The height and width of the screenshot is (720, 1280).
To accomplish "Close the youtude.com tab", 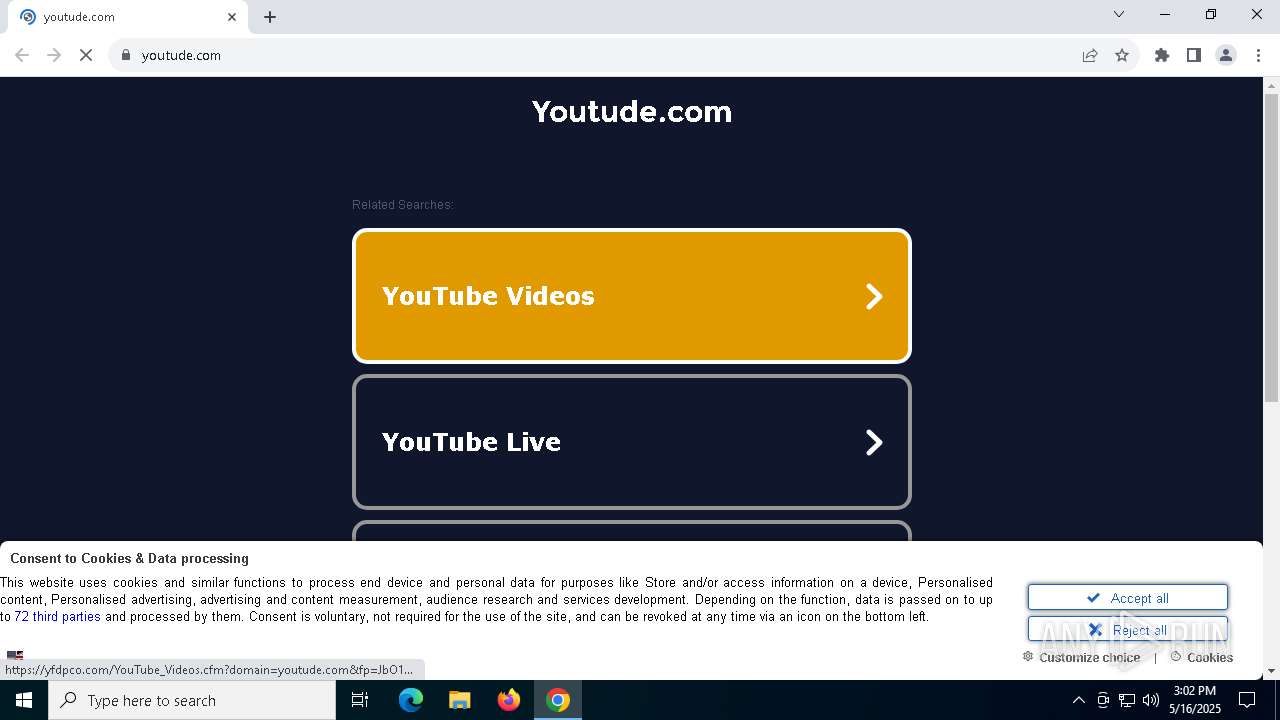I will pos(232,17).
